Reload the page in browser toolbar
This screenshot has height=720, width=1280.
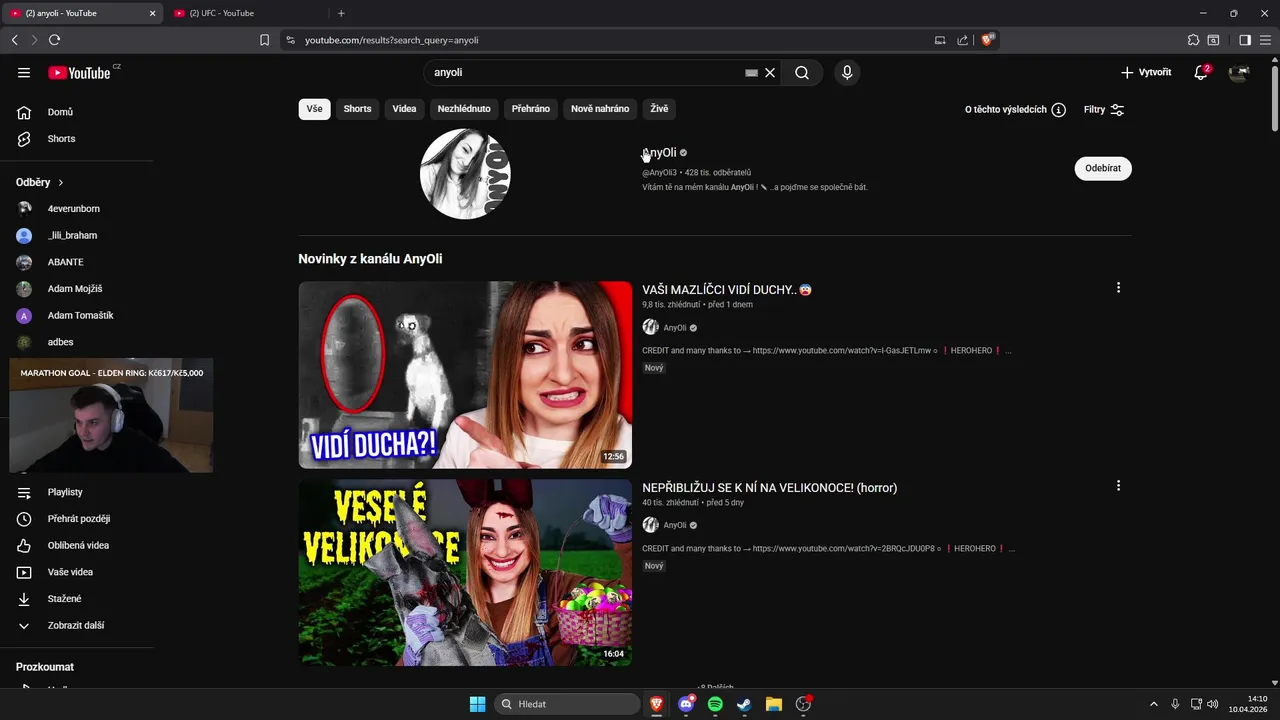pyautogui.click(x=54, y=40)
